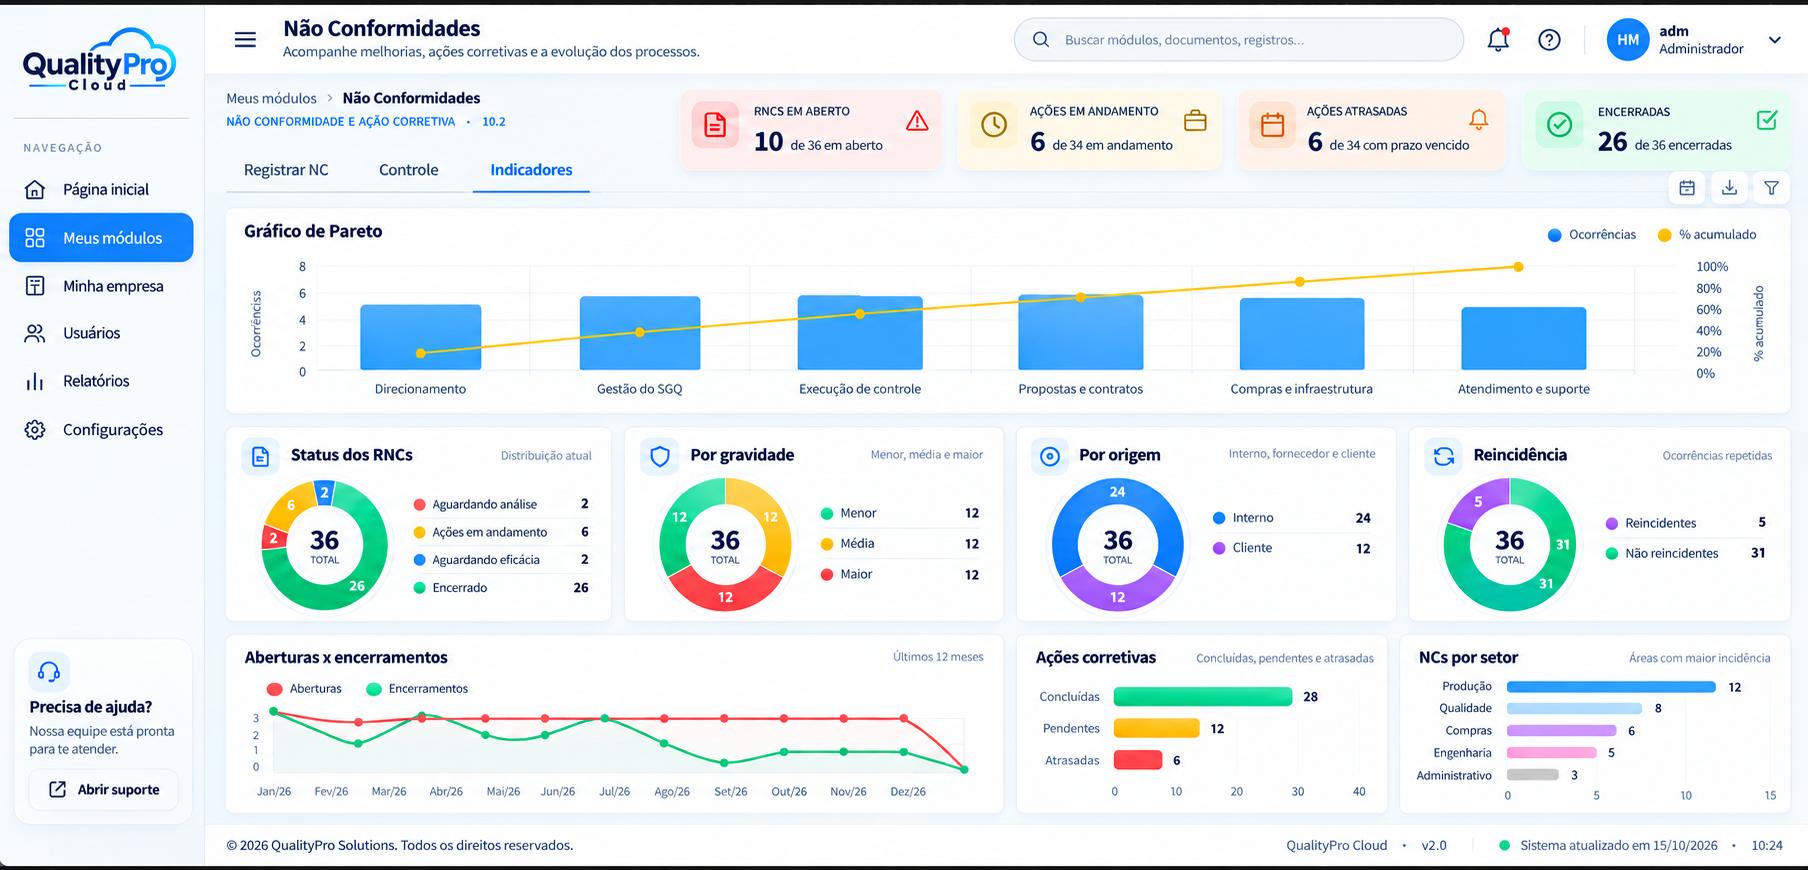Image resolution: width=1808 pixels, height=870 pixels.
Task: Click Meus módulos breadcrumb link
Action: pyautogui.click(x=271, y=98)
